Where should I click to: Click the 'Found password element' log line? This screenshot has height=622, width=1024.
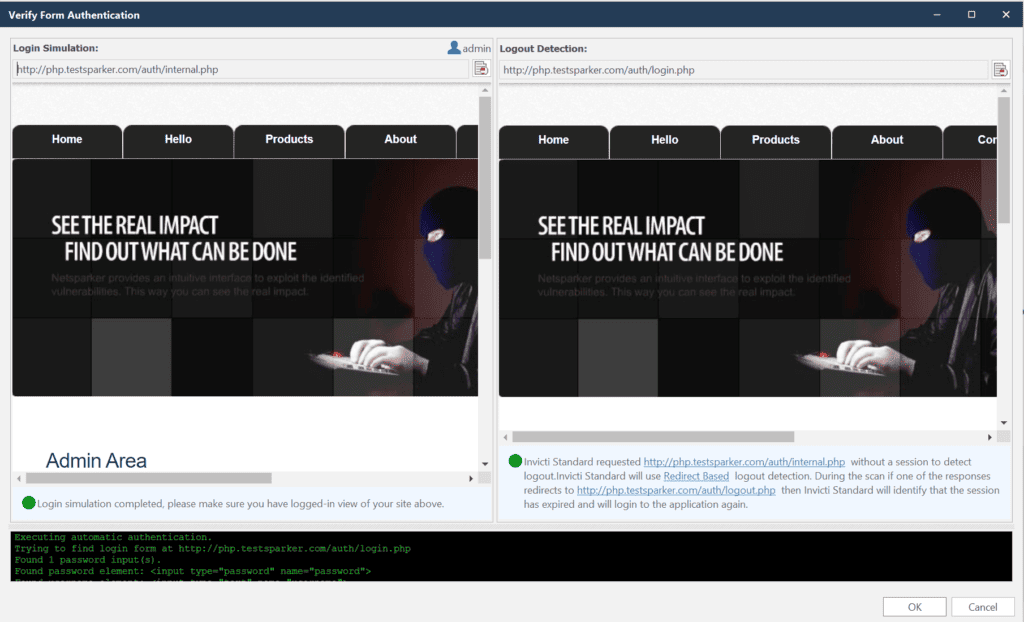click(x=193, y=571)
